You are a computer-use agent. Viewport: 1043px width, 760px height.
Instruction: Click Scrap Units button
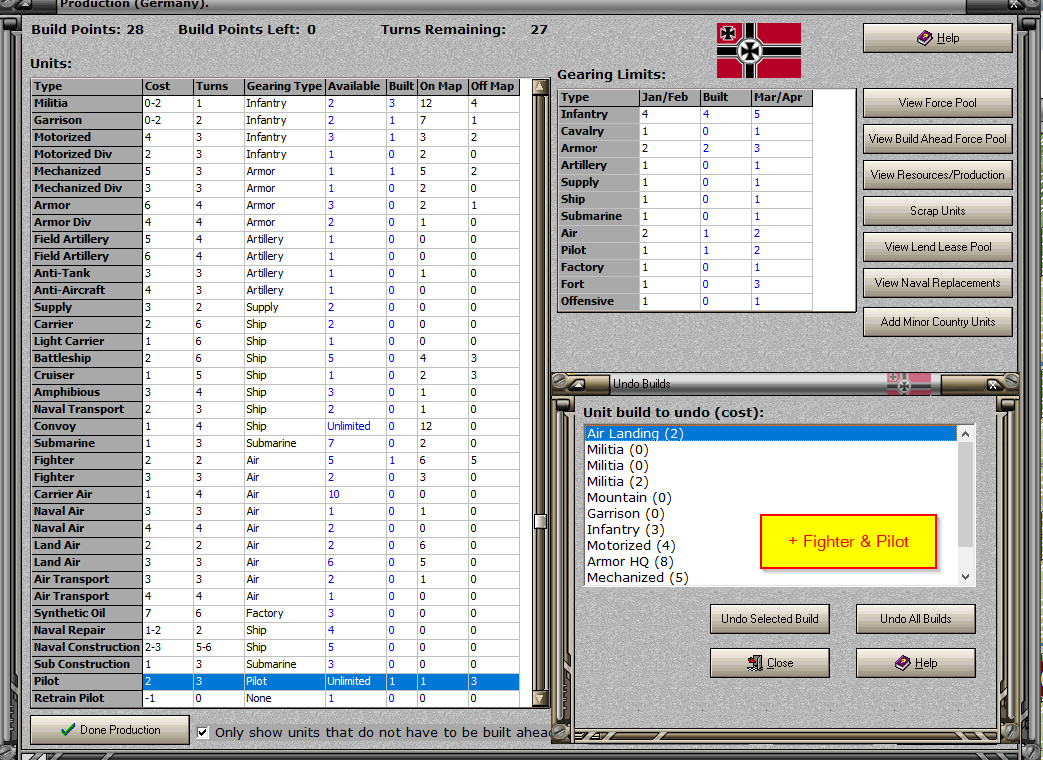click(x=938, y=211)
